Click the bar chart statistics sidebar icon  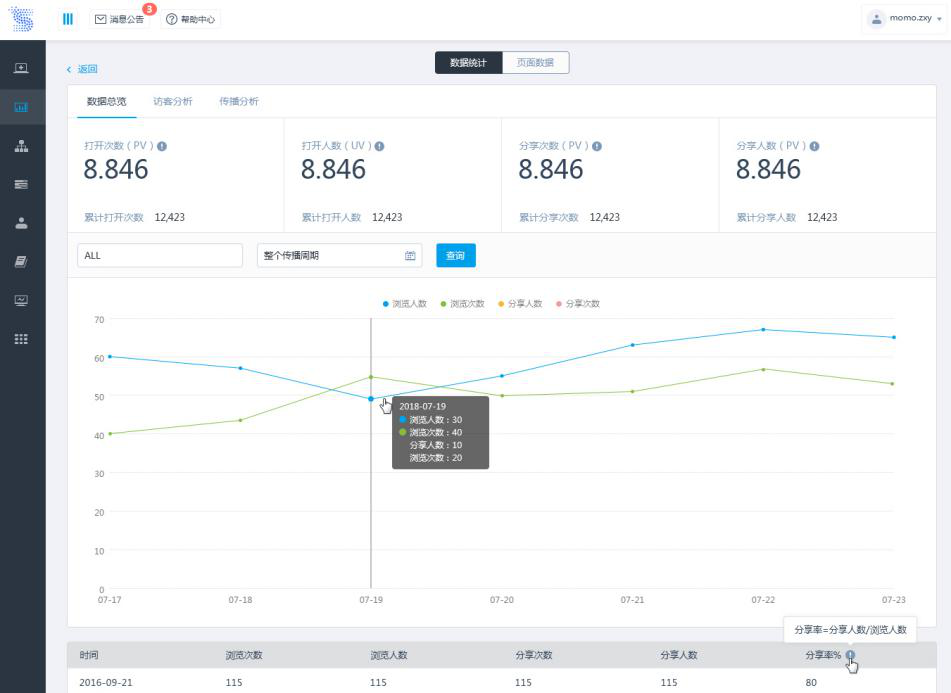pos(21,107)
